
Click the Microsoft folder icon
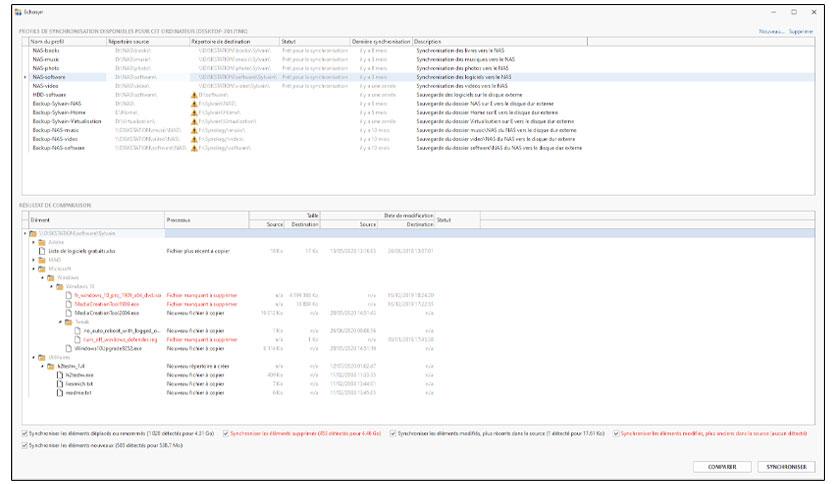click(x=42, y=269)
